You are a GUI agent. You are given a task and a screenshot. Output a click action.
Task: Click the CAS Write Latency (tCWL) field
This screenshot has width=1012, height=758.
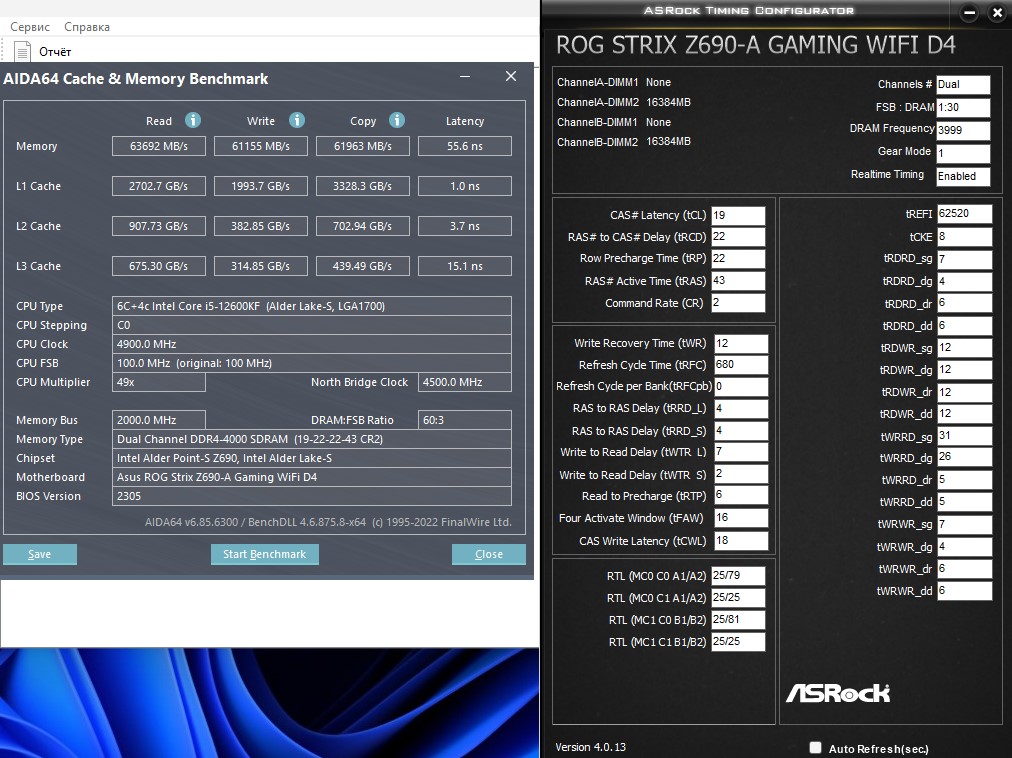coord(741,541)
